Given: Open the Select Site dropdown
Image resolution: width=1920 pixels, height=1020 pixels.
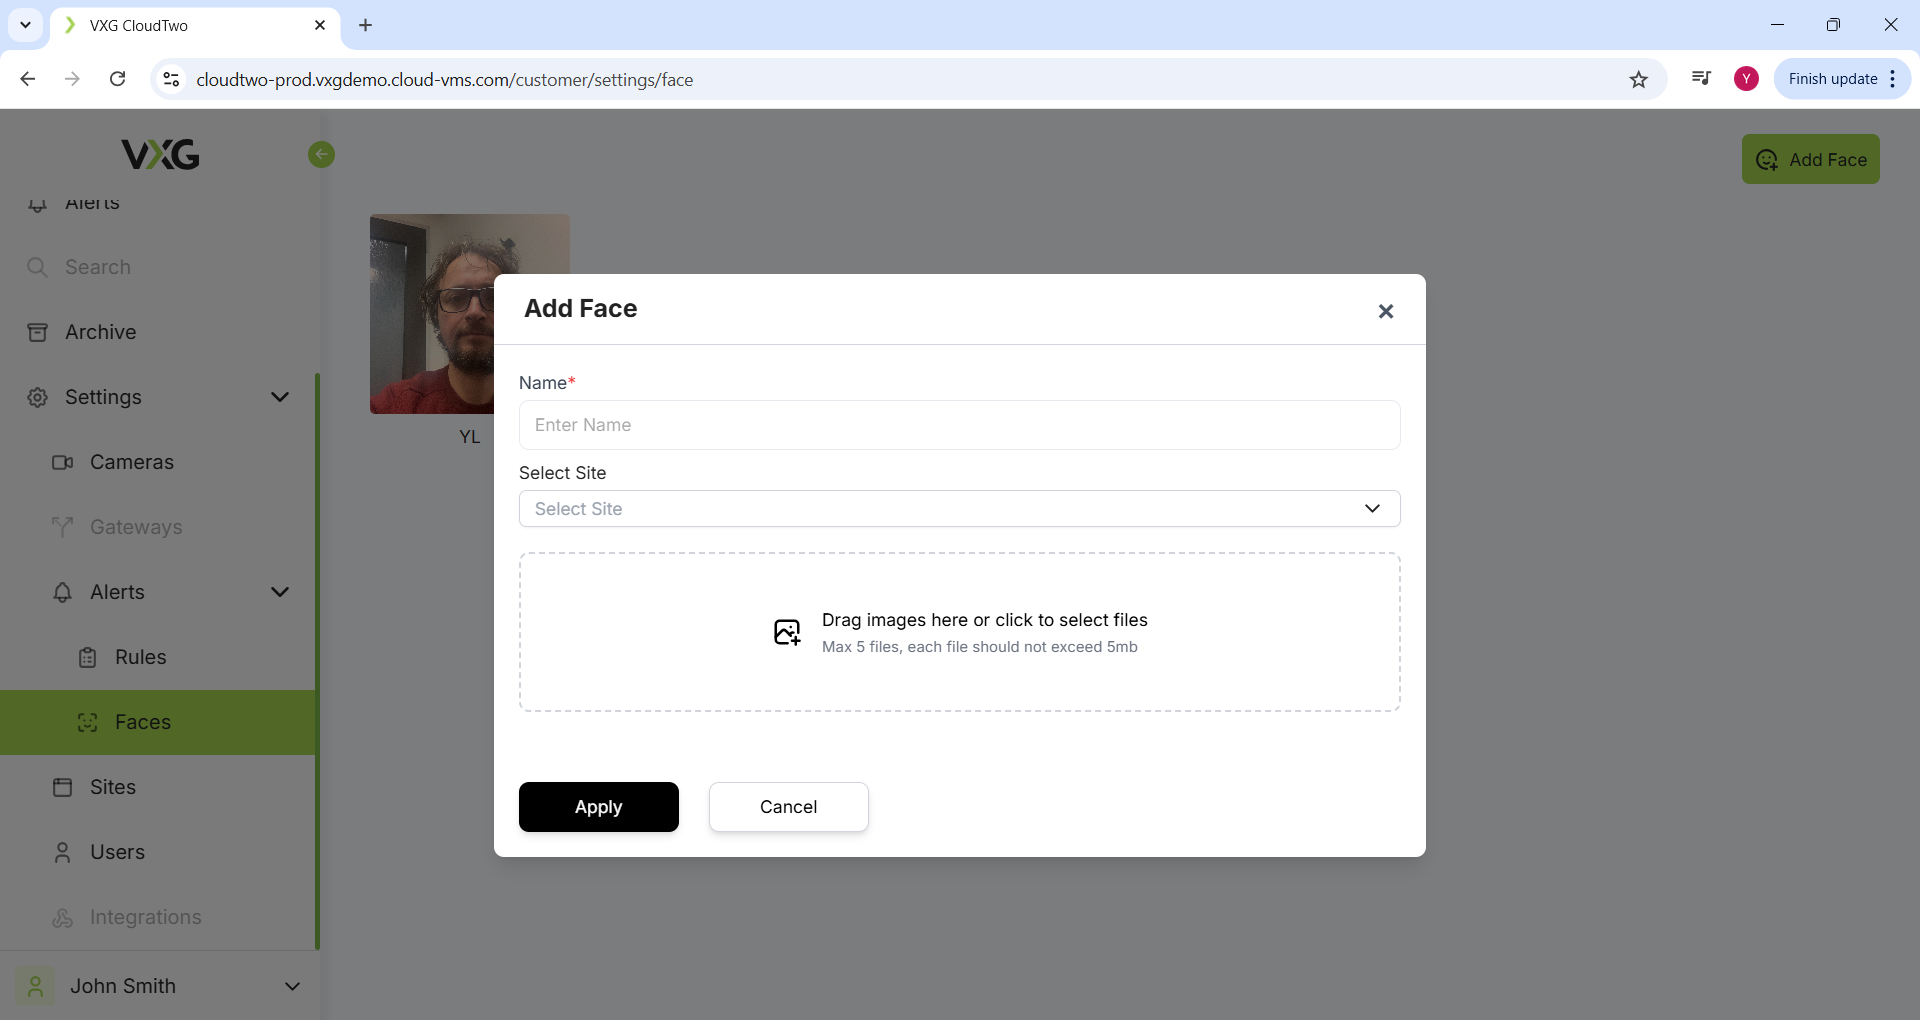Looking at the screenshot, I should pyautogui.click(x=959, y=508).
